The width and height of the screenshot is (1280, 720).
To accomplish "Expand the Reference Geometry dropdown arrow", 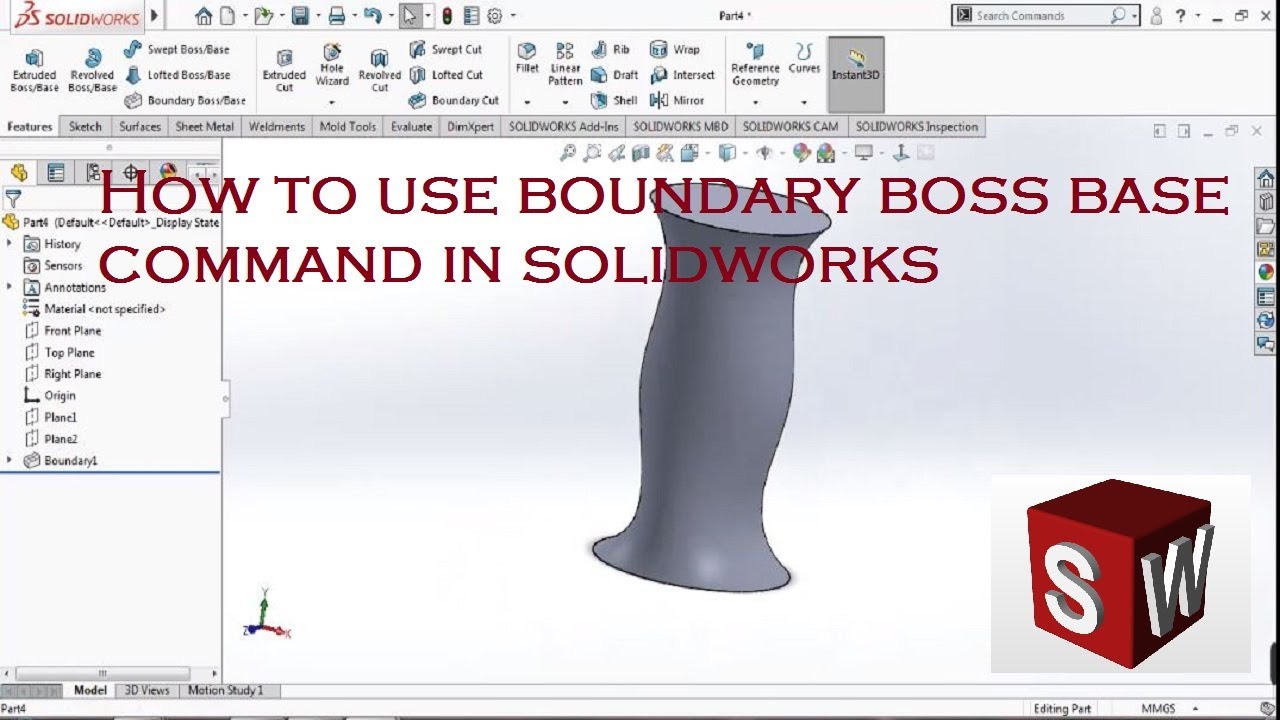I will point(755,102).
